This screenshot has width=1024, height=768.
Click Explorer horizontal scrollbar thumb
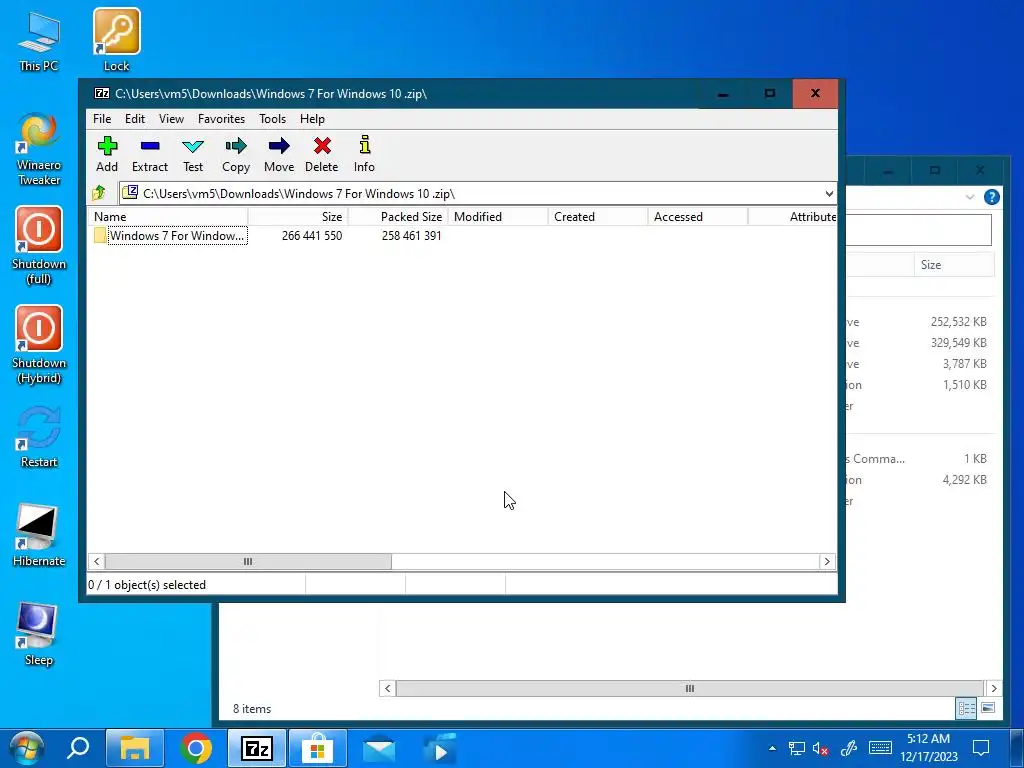click(690, 688)
